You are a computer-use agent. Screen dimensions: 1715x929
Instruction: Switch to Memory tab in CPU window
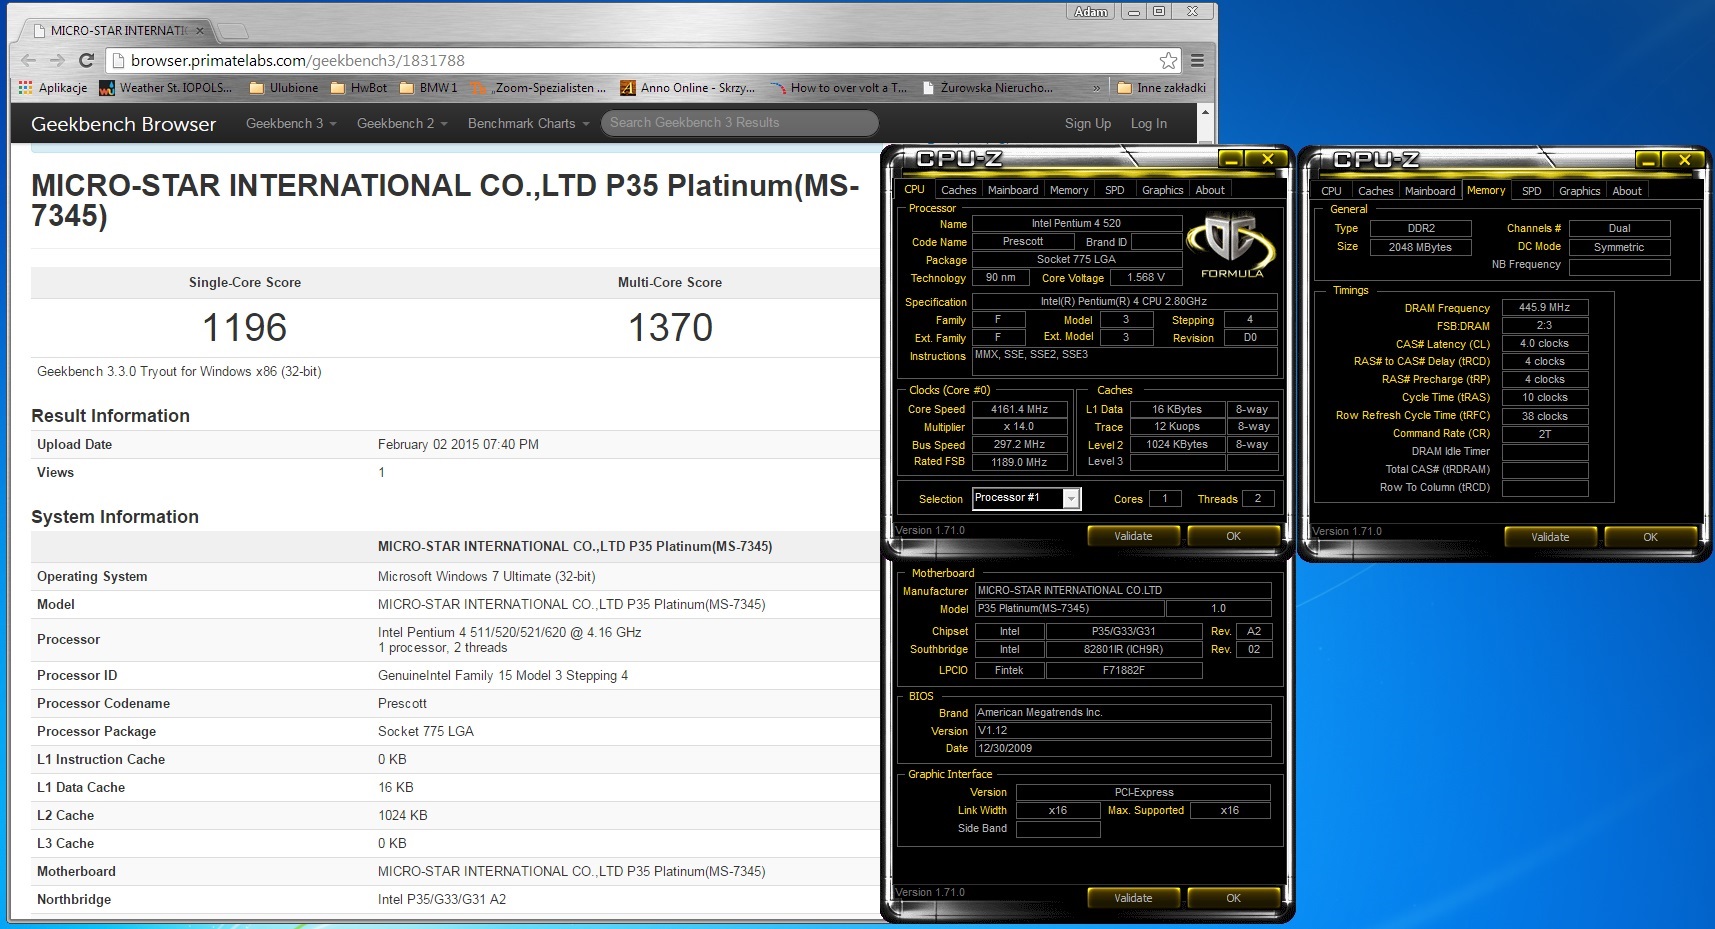pyautogui.click(x=1069, y=190)
